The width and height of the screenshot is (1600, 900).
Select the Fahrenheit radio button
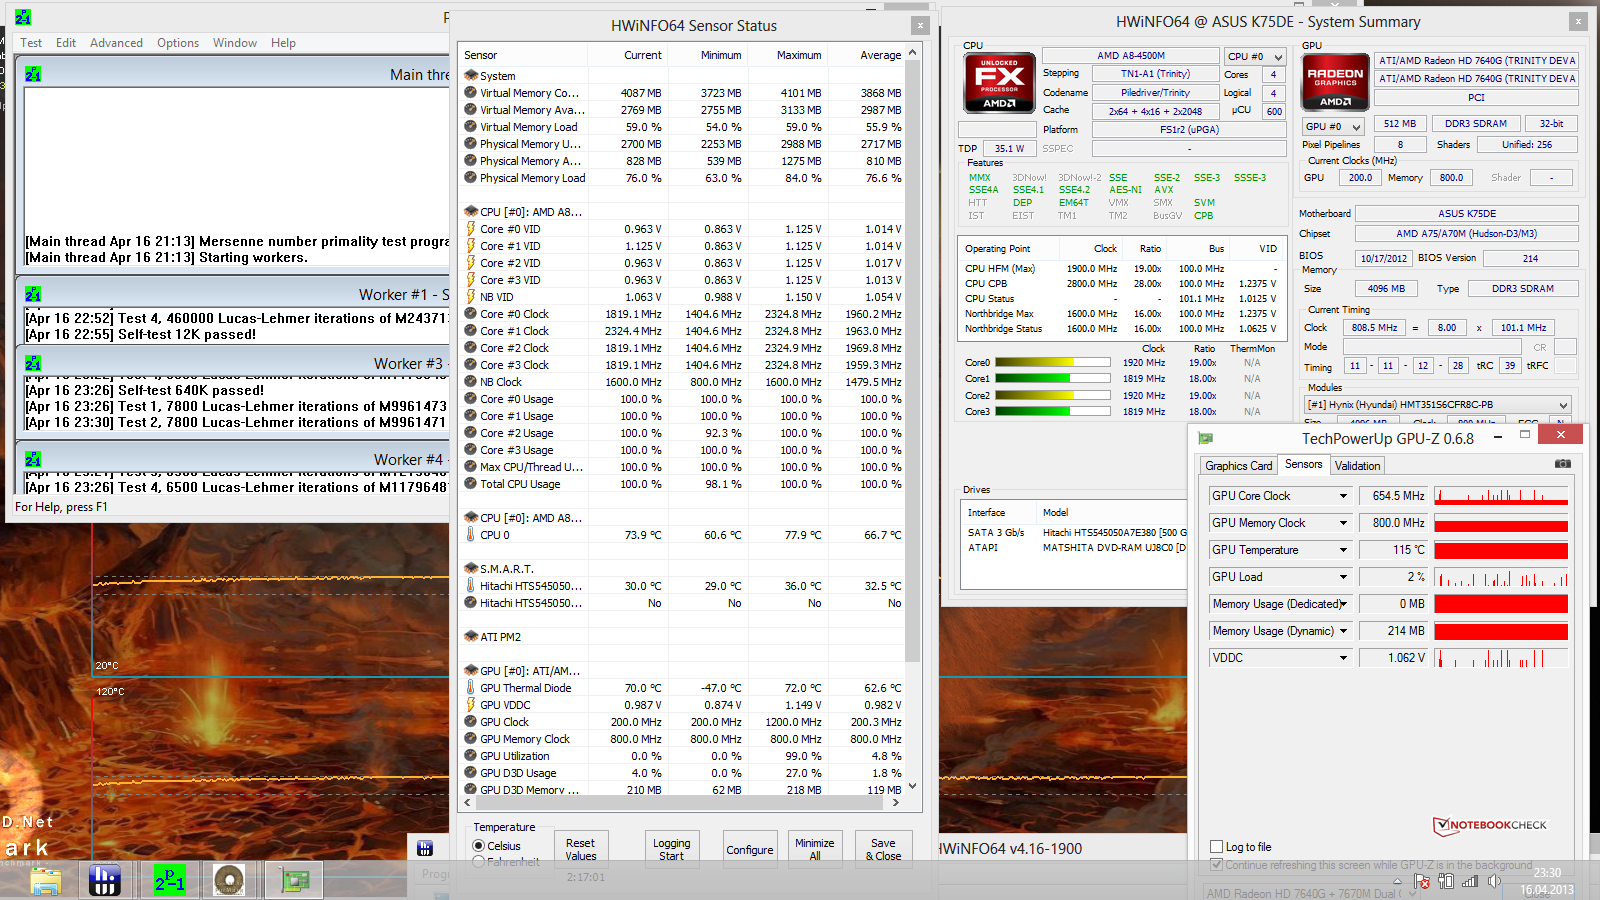(x=479, y=861)
